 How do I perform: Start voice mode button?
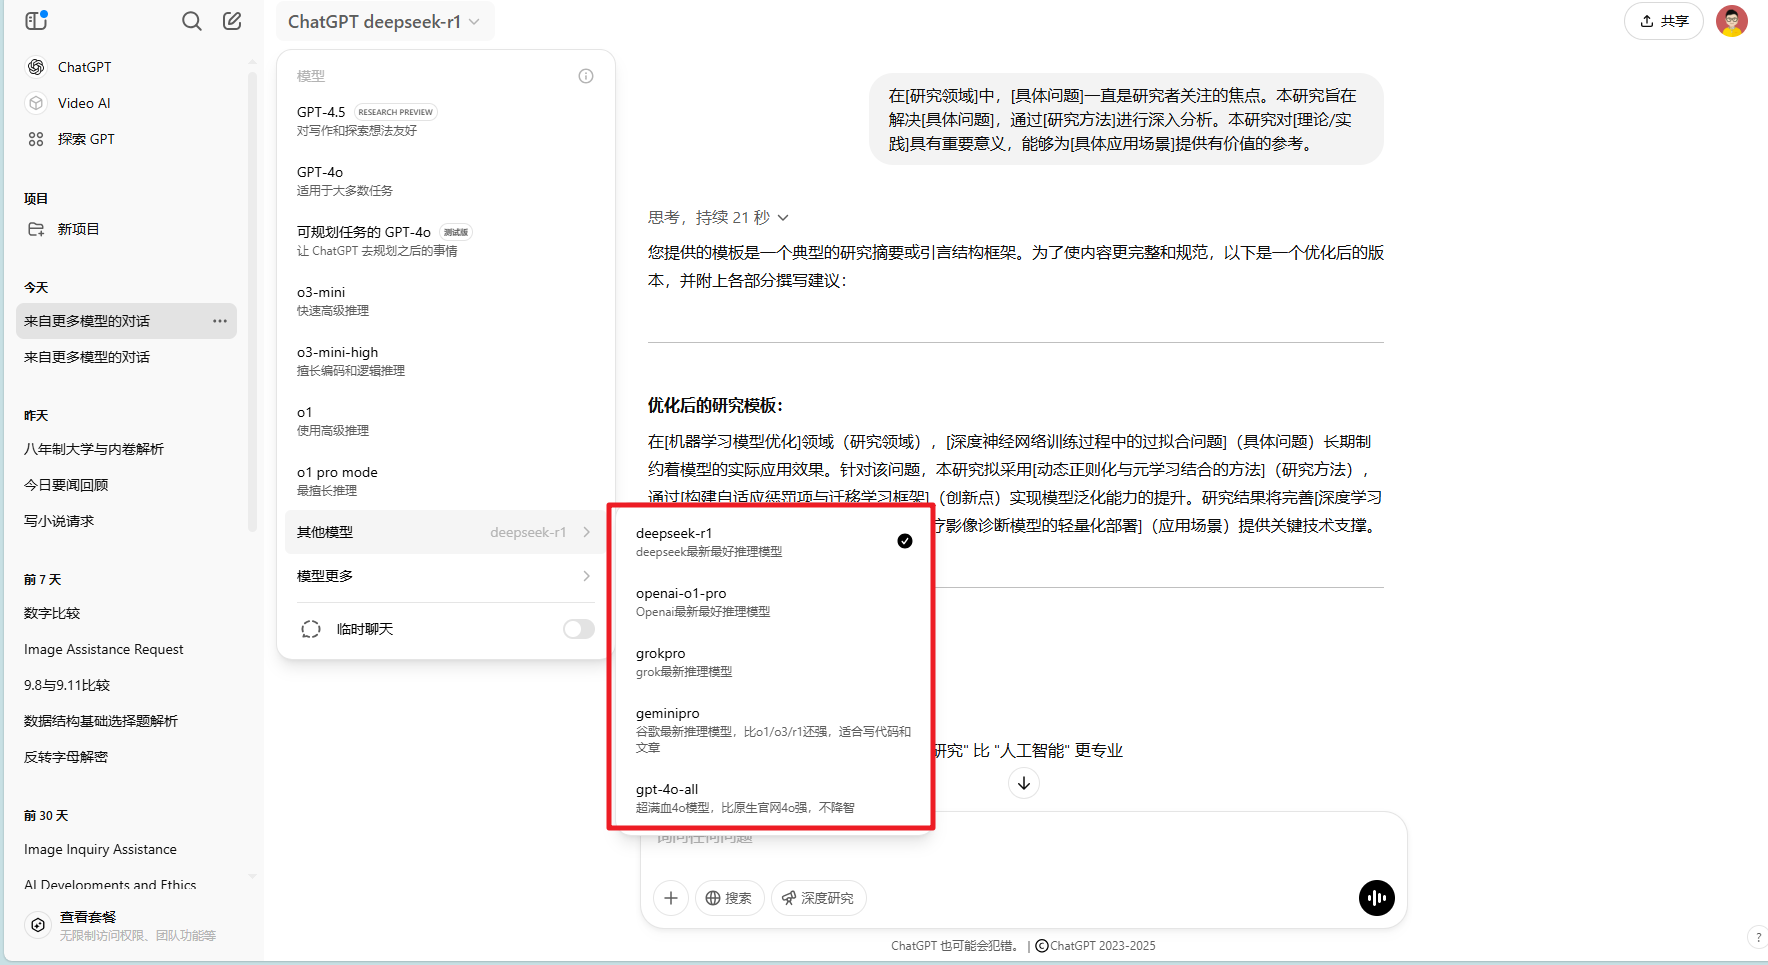1377,898
